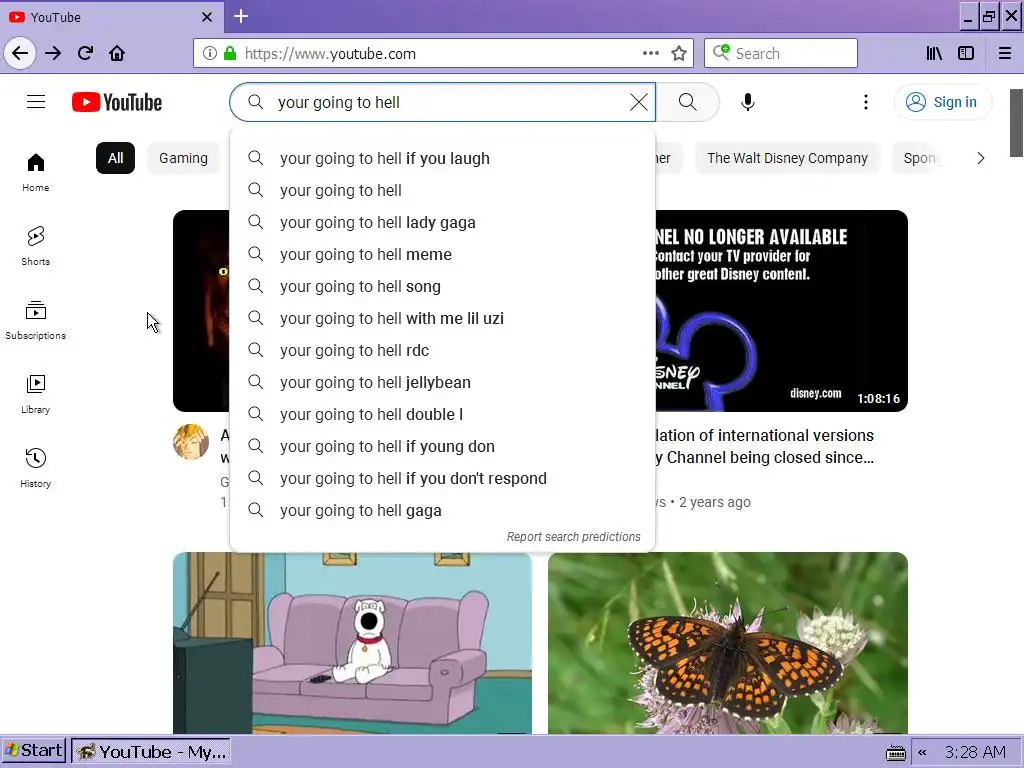Screen dimensions: 1024x768
Task: Choose suggestion 'your going to hell double l'
Action: pyautogui.click(x=442, y=414)
